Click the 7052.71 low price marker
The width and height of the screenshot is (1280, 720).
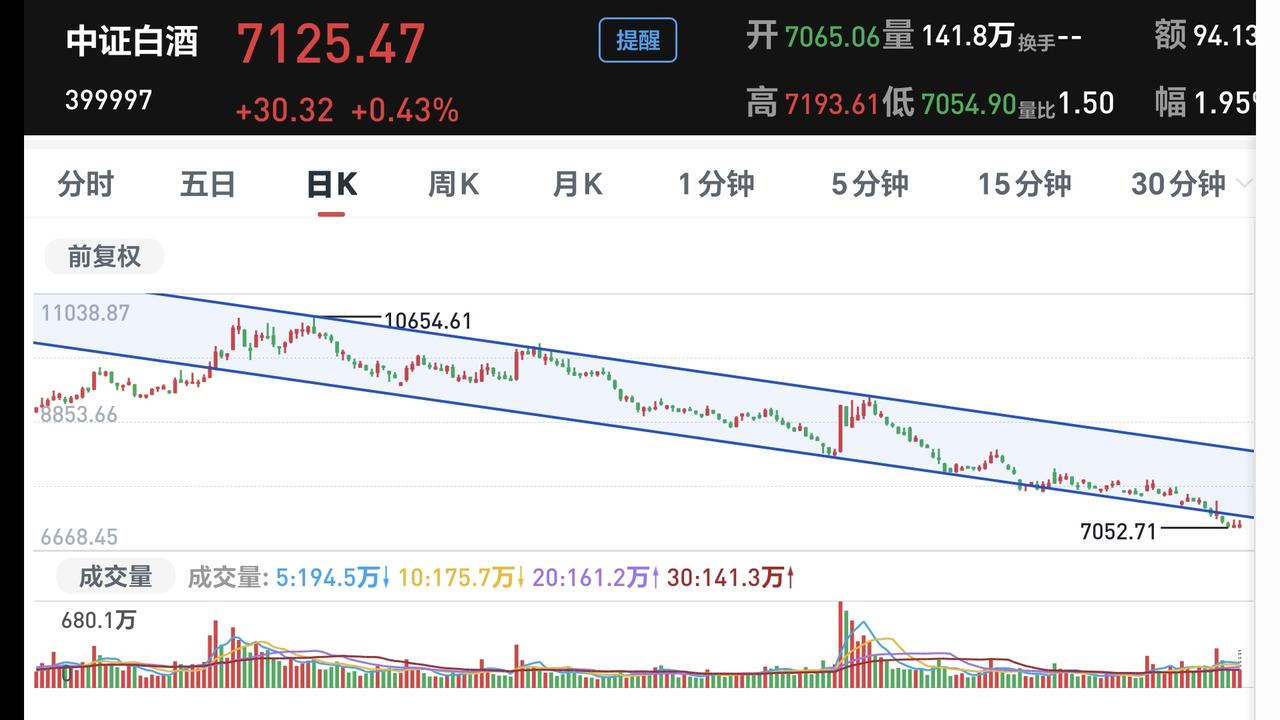(x=1118, y=532)
